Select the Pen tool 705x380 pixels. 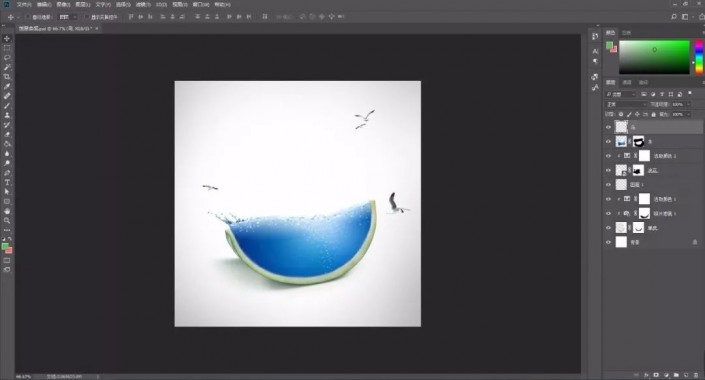pos(7,173)
